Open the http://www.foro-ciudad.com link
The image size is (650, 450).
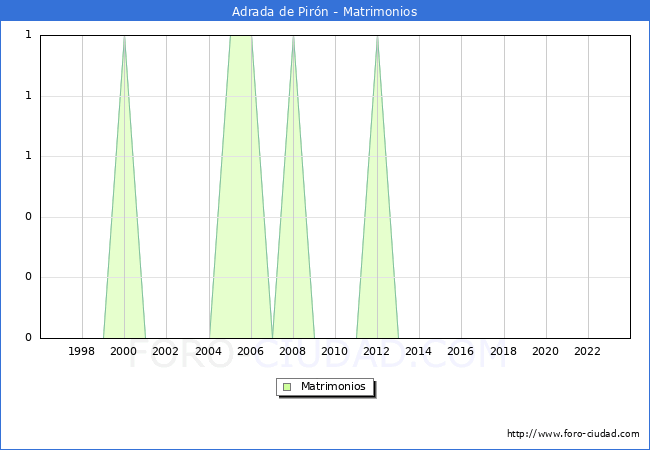point(573,434)
